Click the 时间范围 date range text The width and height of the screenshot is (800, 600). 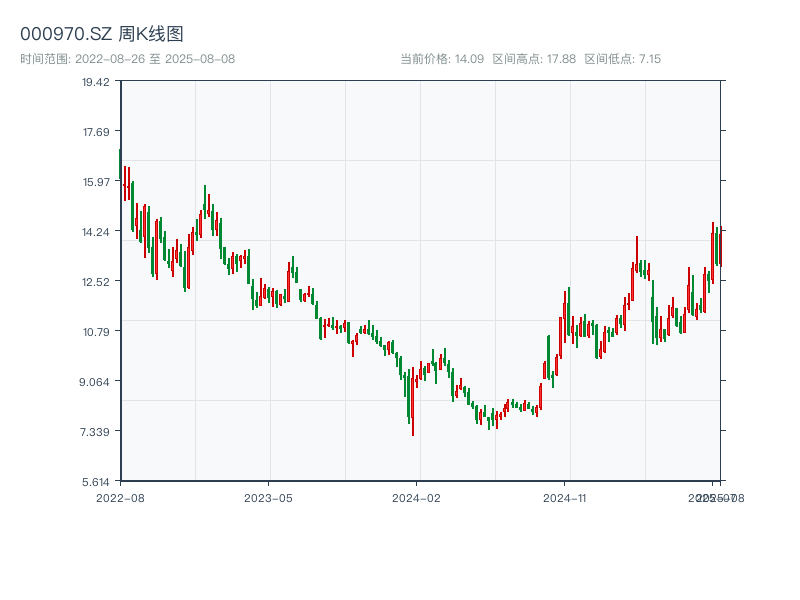point(127,59)
